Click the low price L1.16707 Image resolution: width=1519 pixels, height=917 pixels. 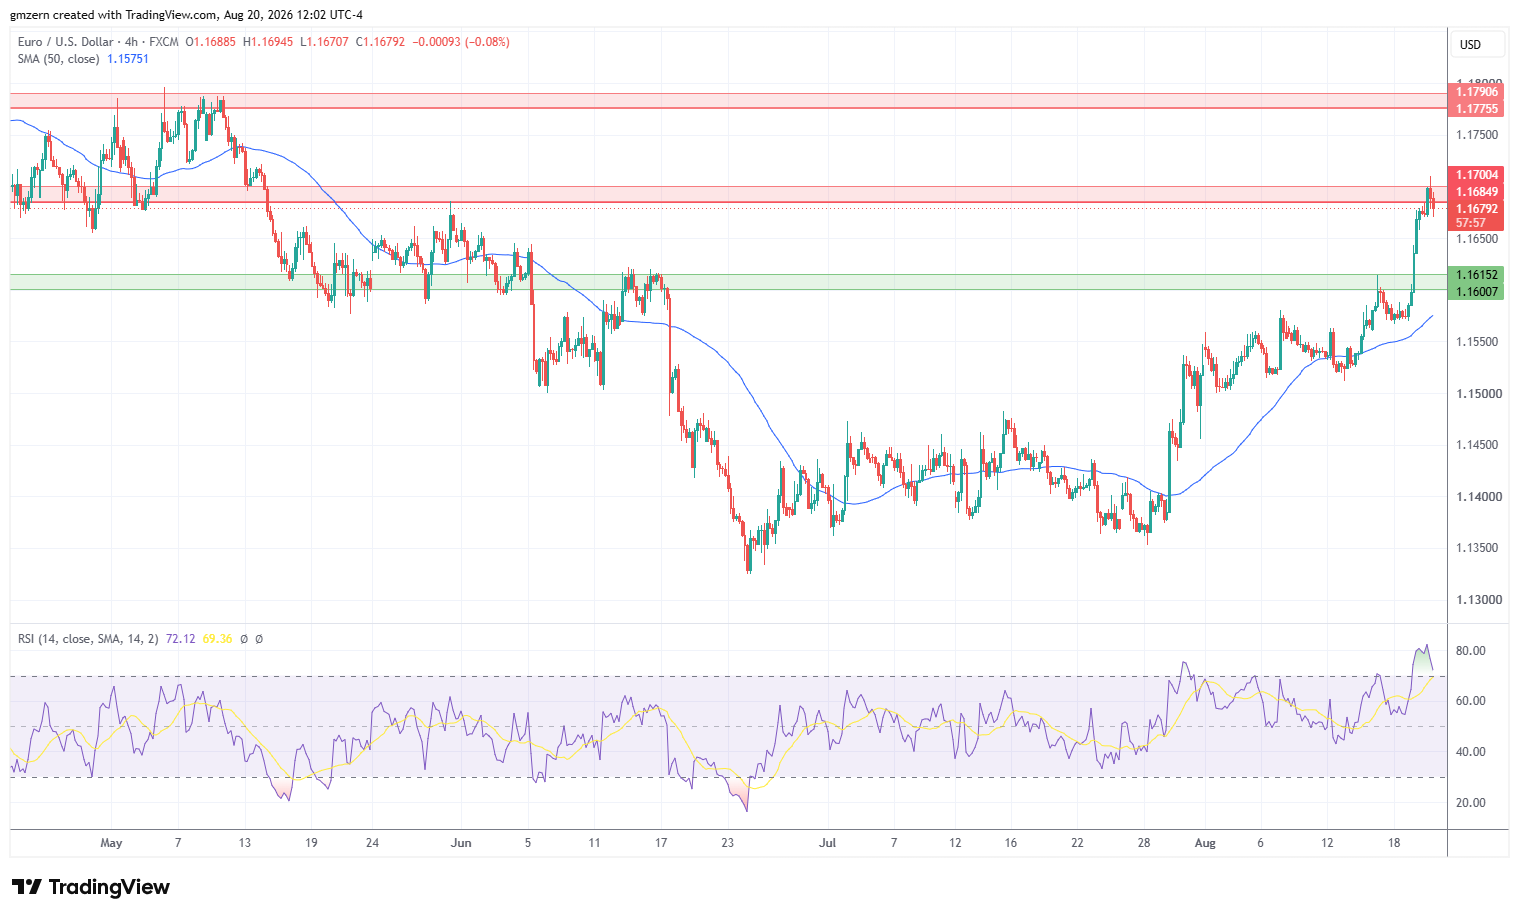325,42
